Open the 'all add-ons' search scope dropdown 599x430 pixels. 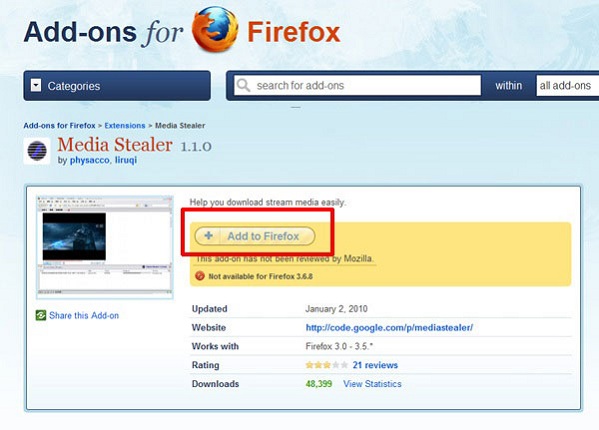(x=567, y=86)
